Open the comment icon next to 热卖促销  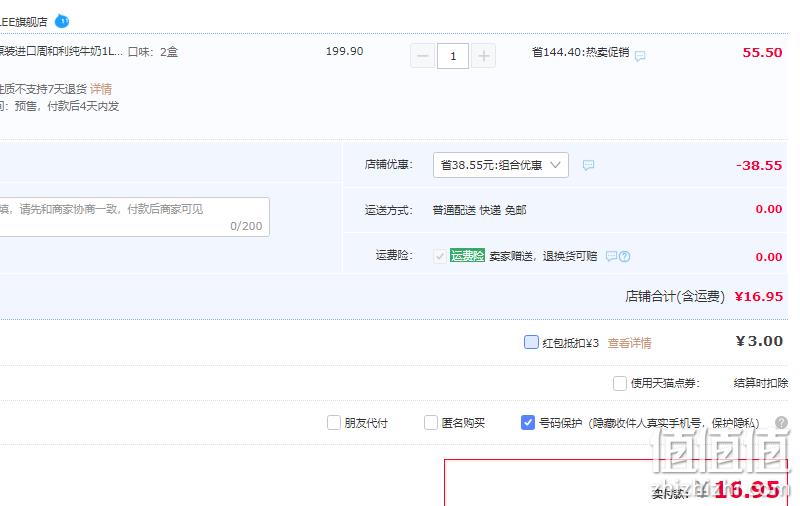point(640,56)
